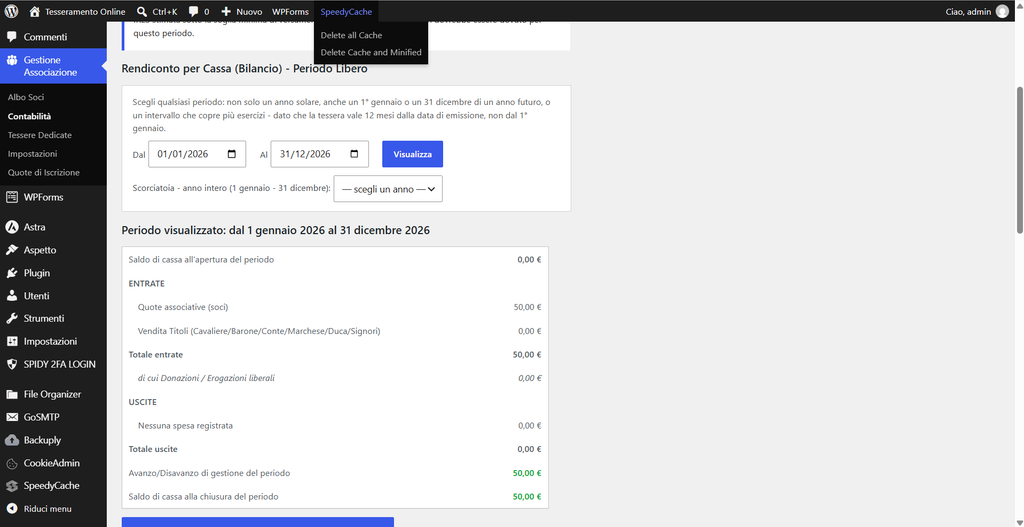Click Saldo di cassa all'apertura label
Image resolution: width=1024 pixels, height=527 pixels.
click(201, 259)
